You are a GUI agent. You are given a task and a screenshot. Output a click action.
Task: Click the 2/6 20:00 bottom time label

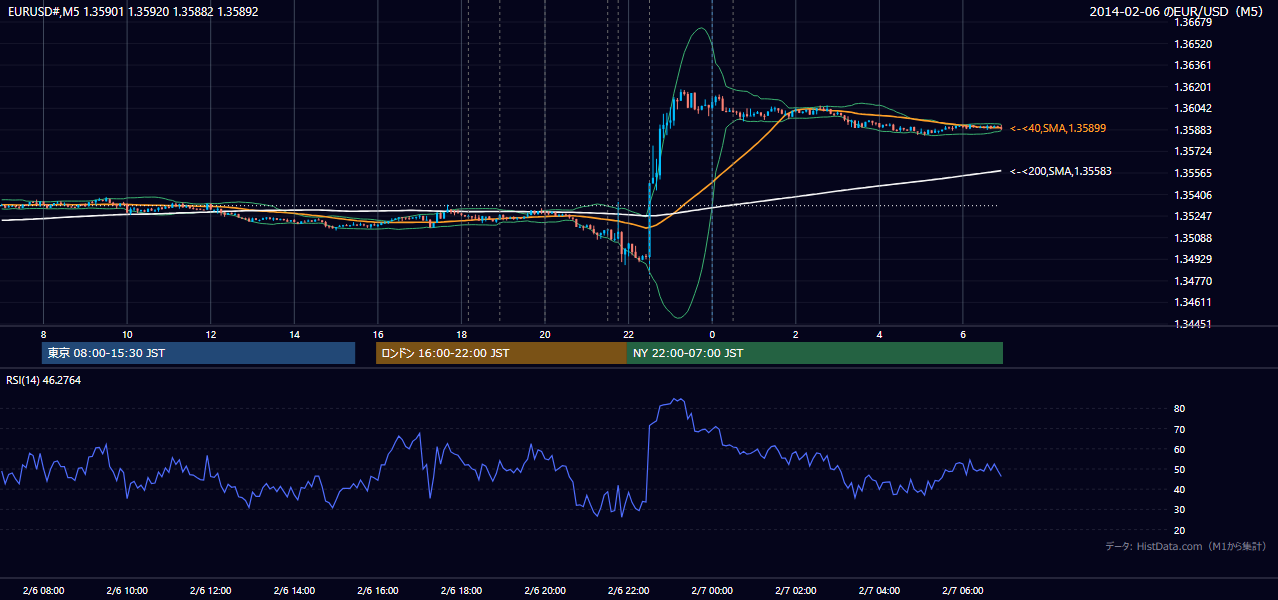tap(545, 590)
